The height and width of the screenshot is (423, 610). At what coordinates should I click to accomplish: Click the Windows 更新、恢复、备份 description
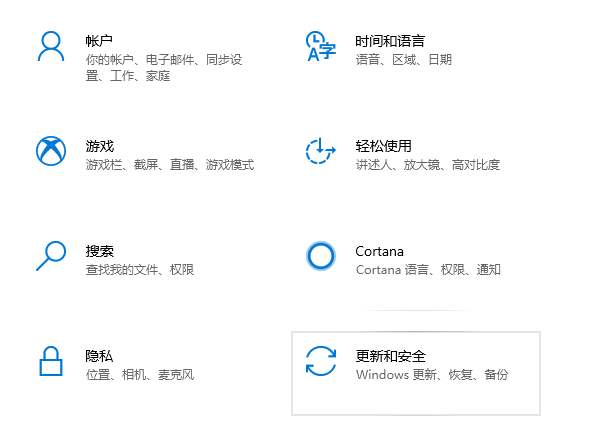[x=432, y=375]
